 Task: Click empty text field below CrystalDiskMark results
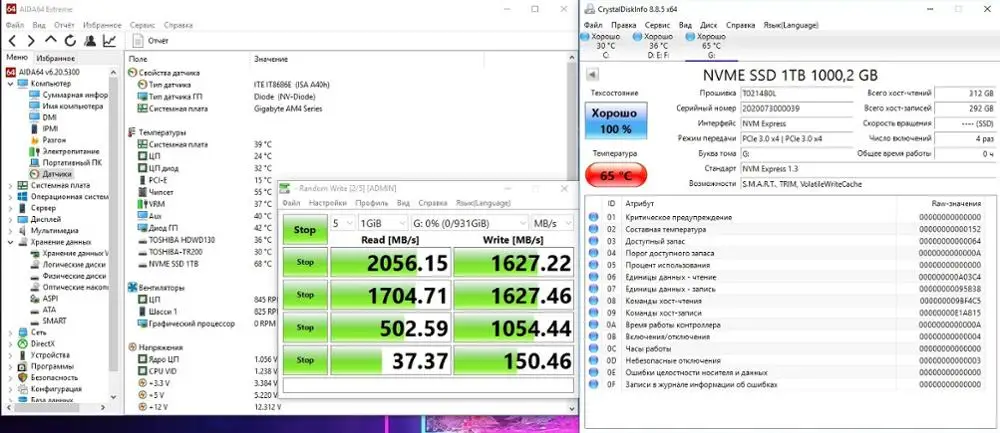pos(428,385)
